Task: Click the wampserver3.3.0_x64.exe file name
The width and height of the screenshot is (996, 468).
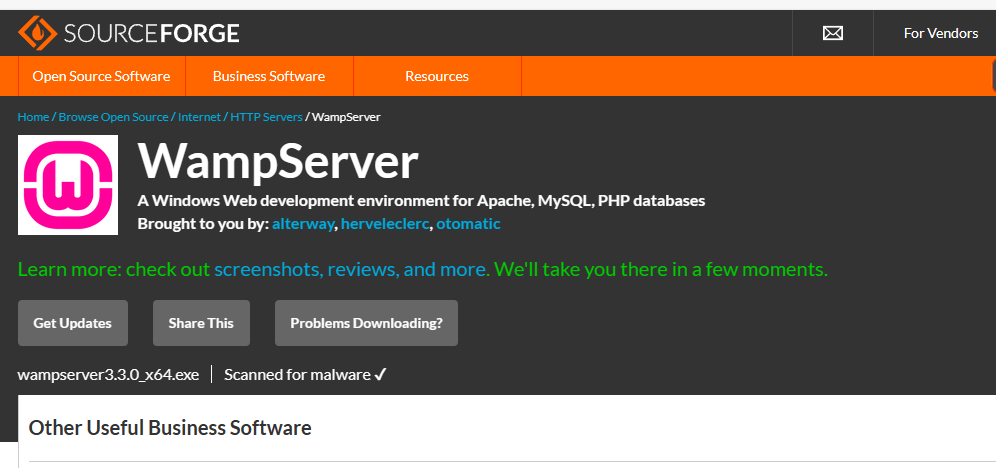Action: [108, 375]
